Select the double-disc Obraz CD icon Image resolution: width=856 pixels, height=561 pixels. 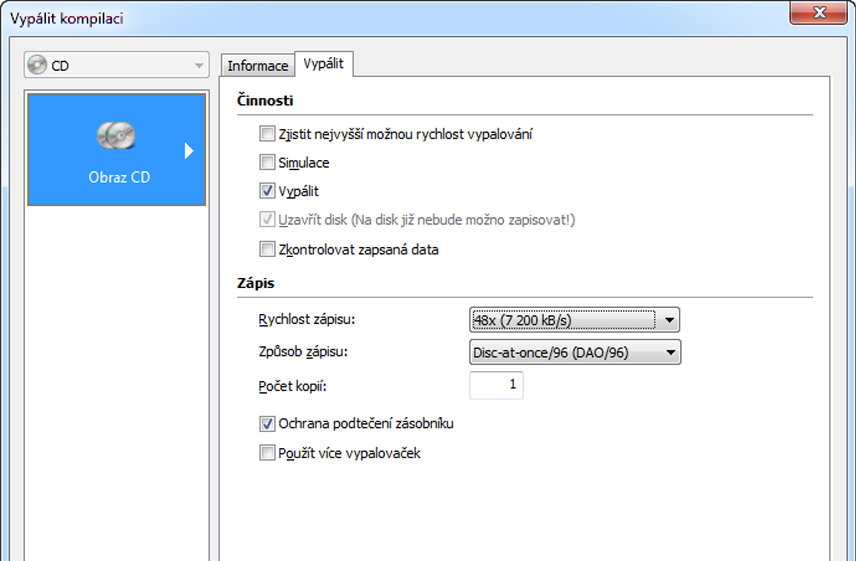click(116, 135)
